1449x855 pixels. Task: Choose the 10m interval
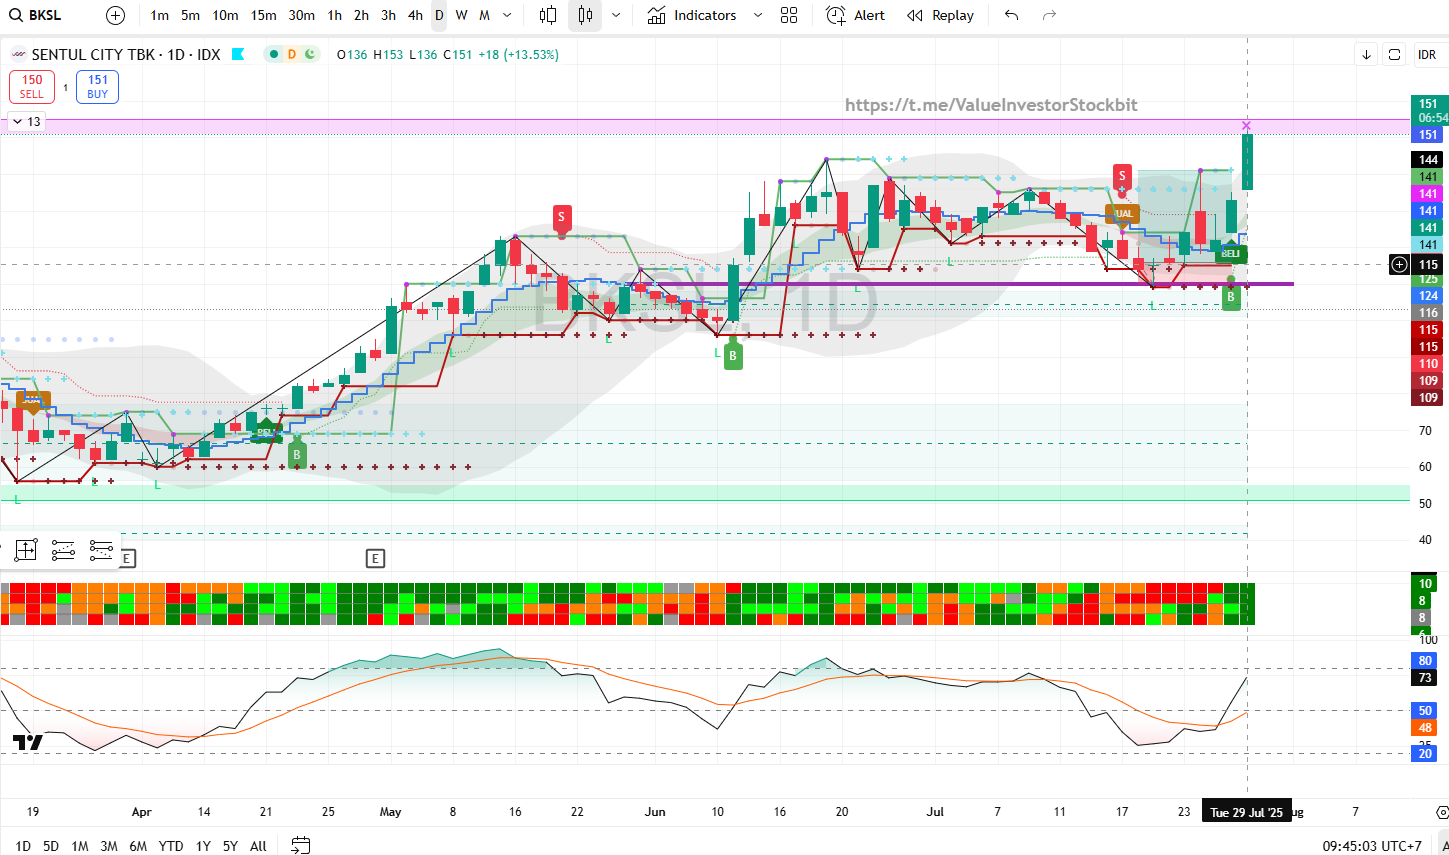coord(226,15)
